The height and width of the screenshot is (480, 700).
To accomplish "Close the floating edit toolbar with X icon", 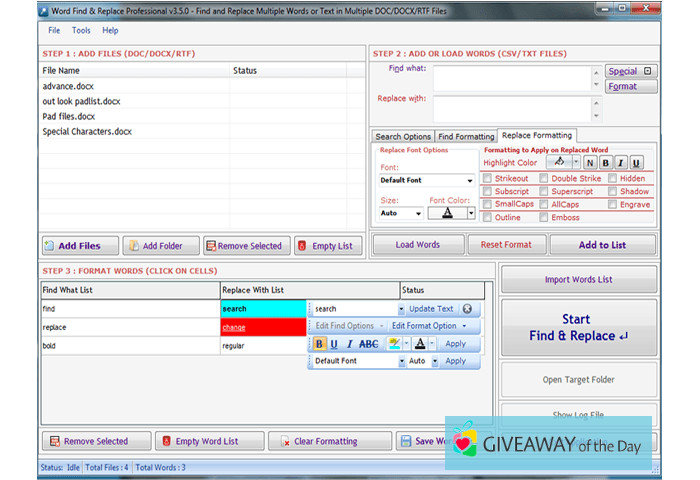I will [467, 309].
